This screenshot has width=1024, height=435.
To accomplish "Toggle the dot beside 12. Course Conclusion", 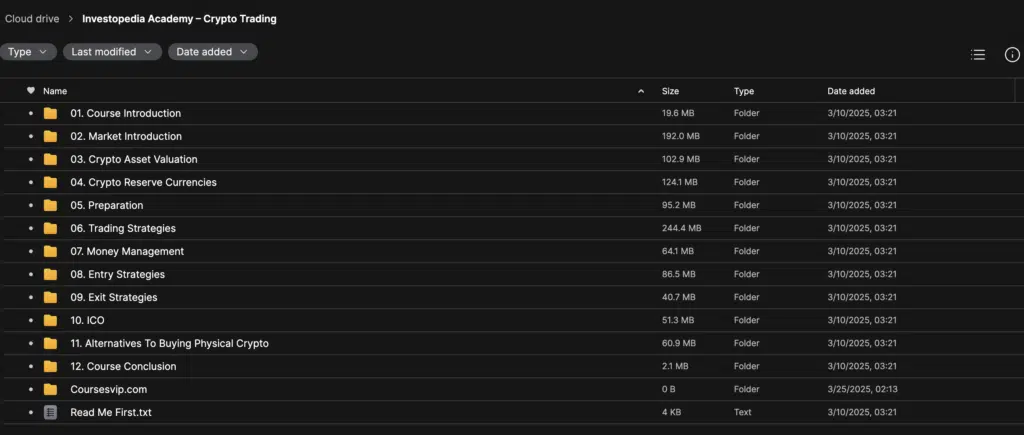I will (31, 366).
